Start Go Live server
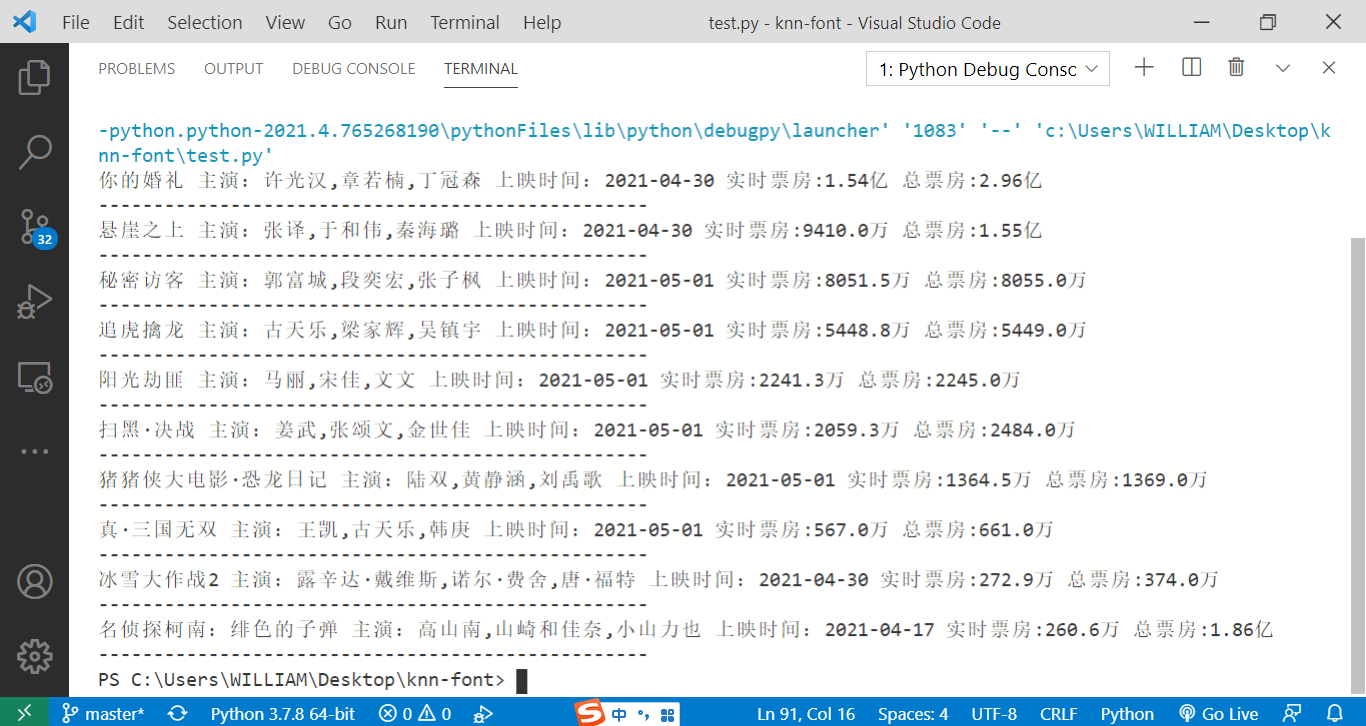1366x726 pixels. pos(1218,714)
